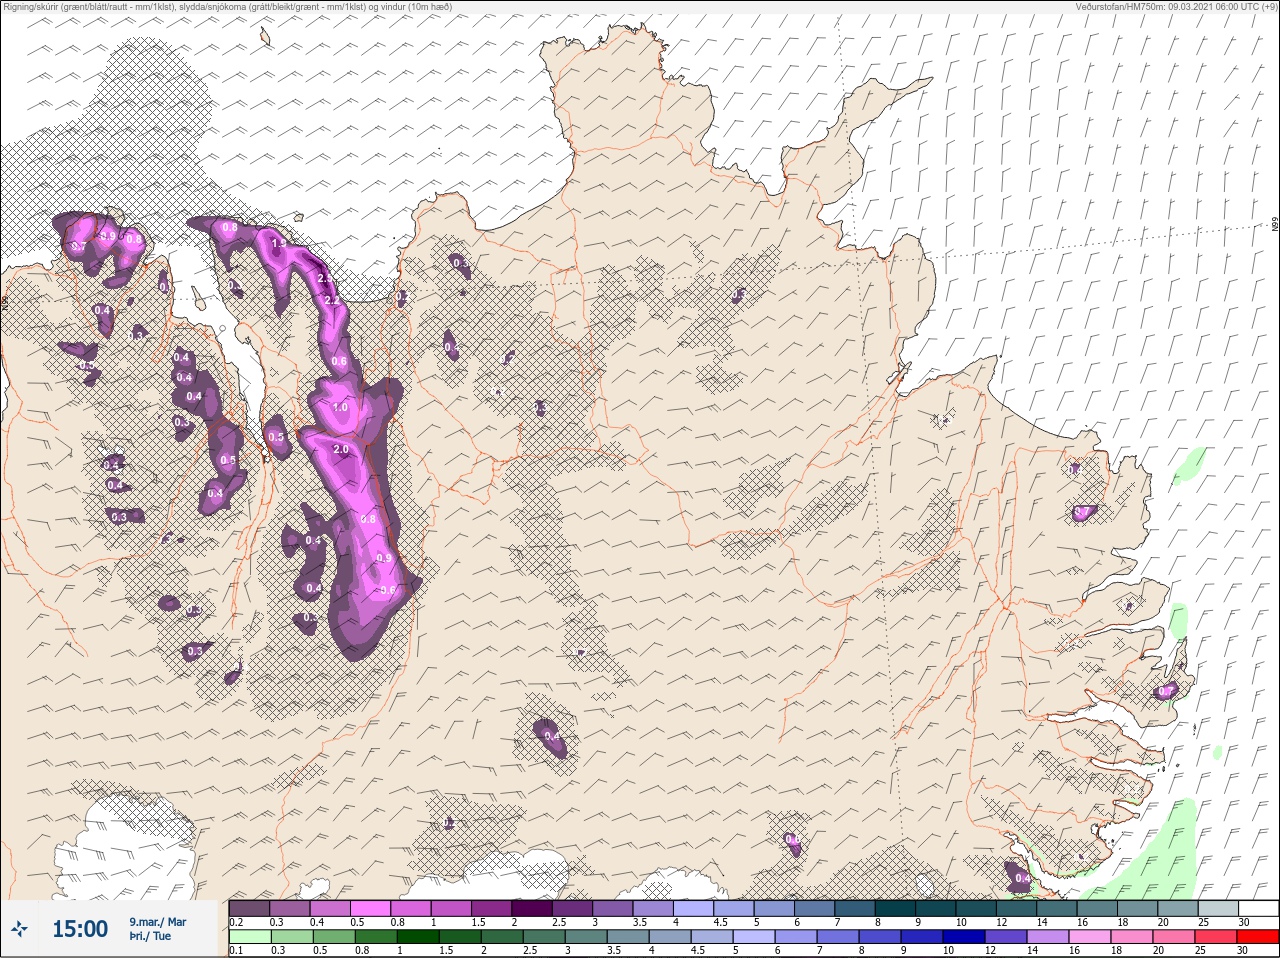Click the 15:00 forecast time display
The image size is (1280, 958).
(x=80, y=930)
